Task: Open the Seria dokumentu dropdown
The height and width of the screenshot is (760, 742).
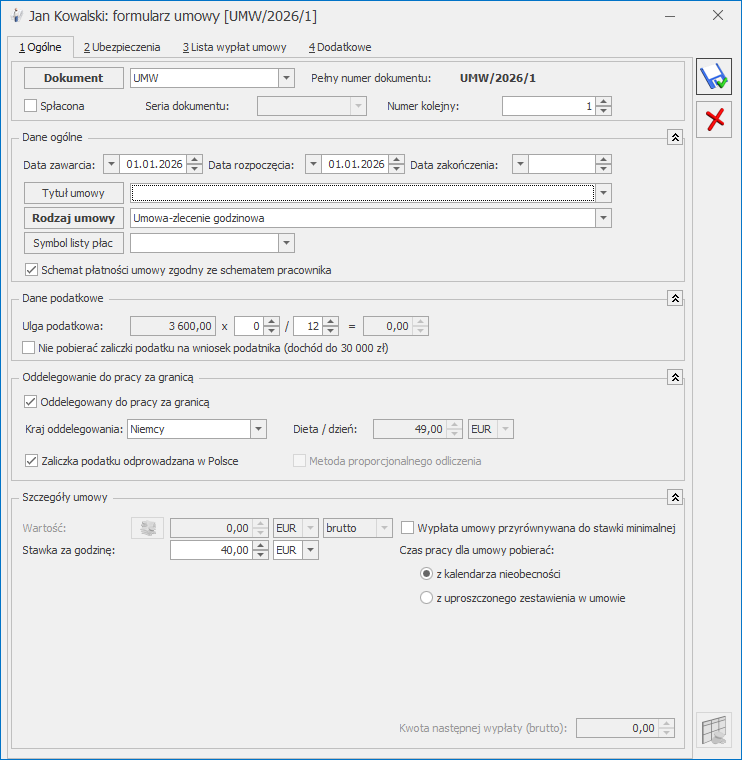Action: pyautogui.click(x=358, y=106)
